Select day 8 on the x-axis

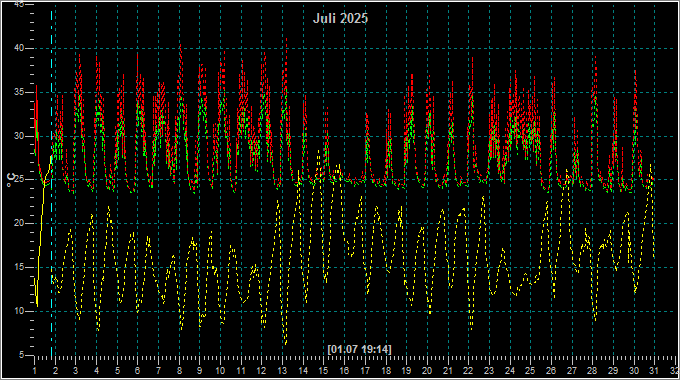point(179,371)
